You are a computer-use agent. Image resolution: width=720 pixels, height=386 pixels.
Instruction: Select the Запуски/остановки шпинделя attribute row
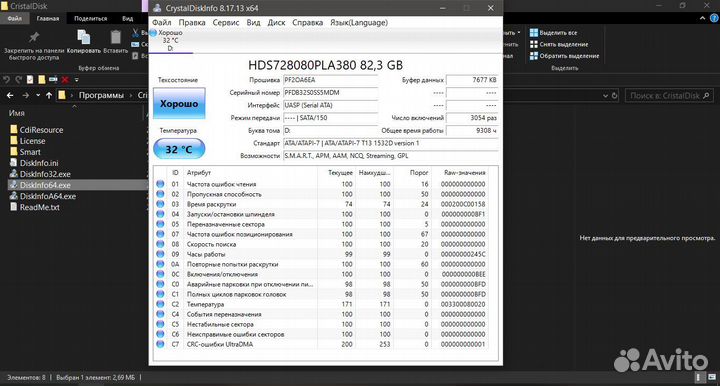[321, 214]
